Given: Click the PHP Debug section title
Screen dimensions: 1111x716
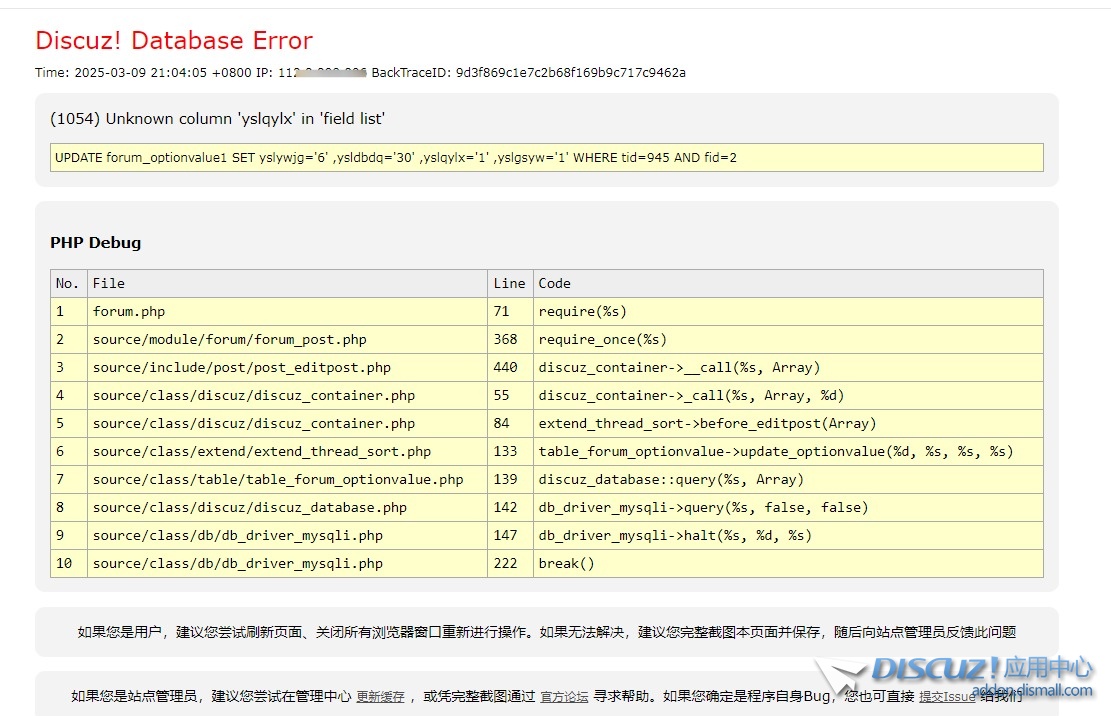Looking at the screenshot, I should click(x=96, y=243).
